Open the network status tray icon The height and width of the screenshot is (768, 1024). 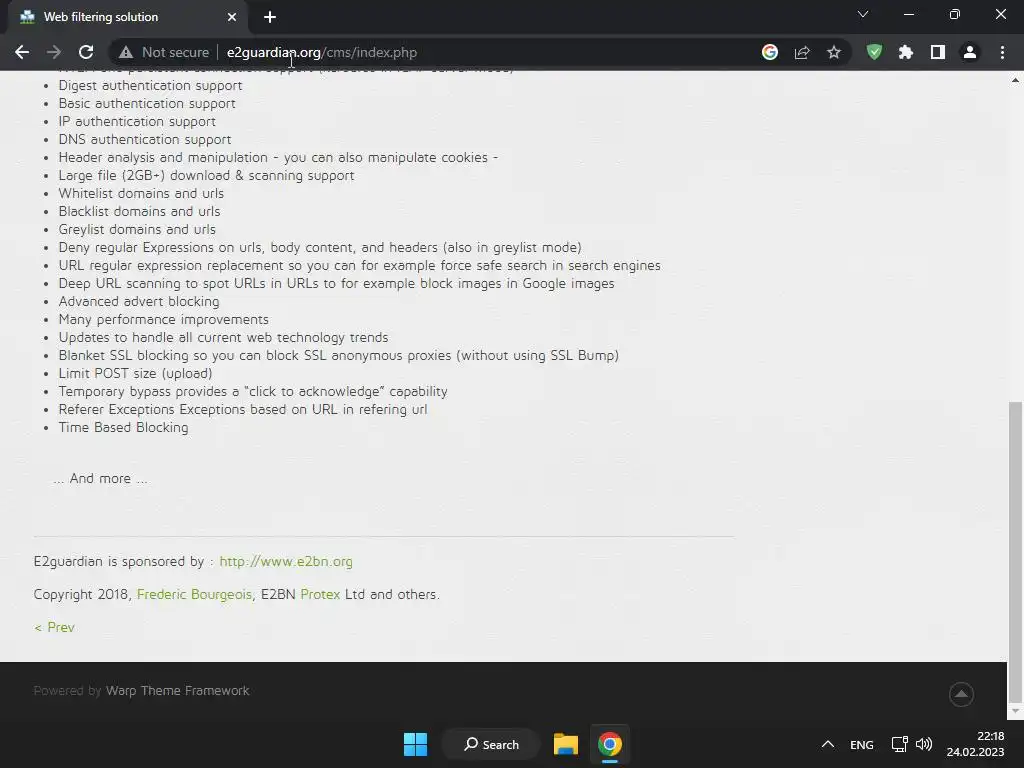click(x=899, y=744)
